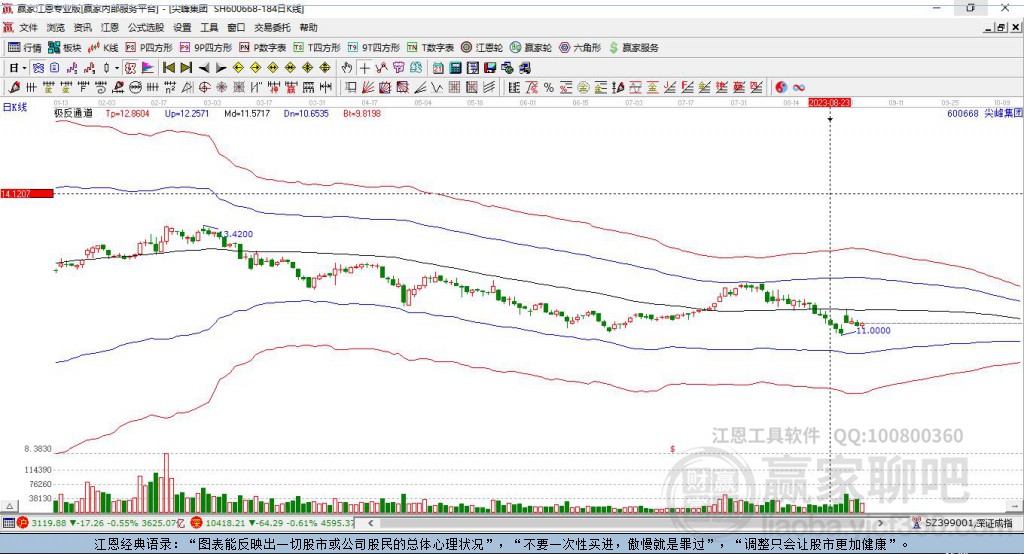Select the n² square tool icon

tap(170, 88)
